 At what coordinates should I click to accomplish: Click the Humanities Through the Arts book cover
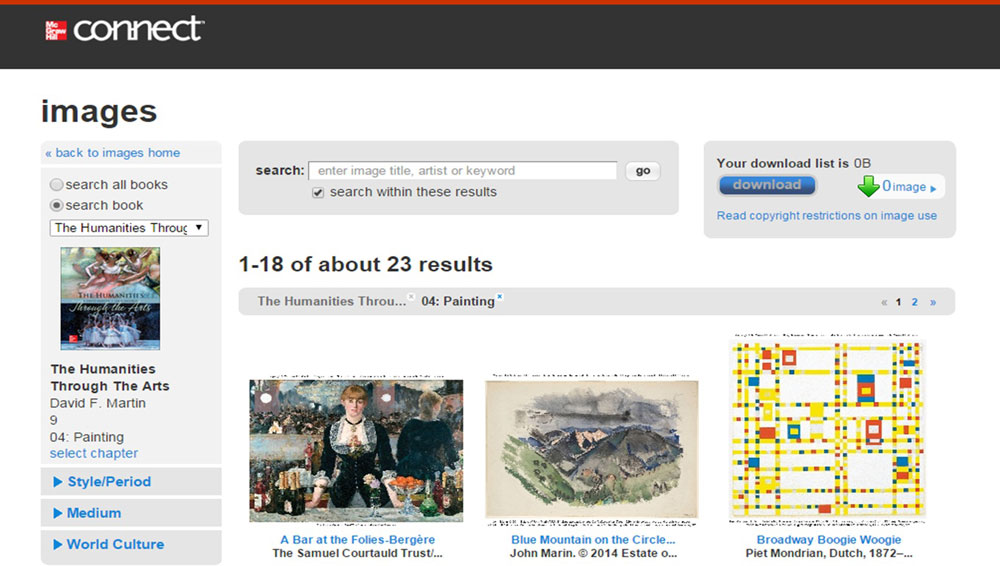pyautogui.click(x=110, y=299)
